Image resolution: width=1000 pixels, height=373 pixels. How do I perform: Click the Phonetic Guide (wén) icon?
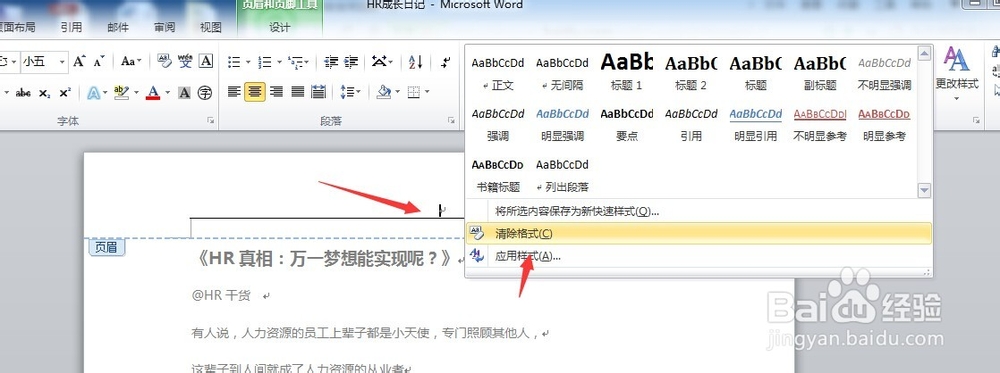click(185, 61)
